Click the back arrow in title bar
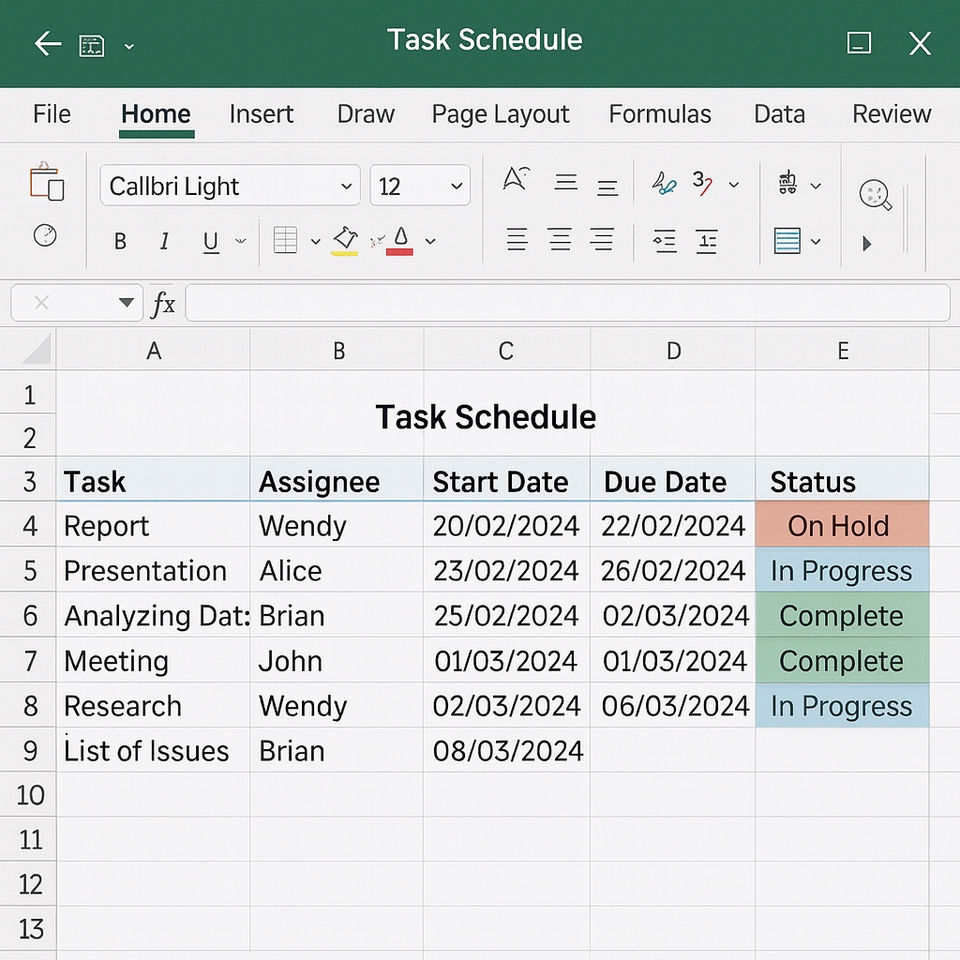Viewport: 960px width, 960px height. click(47, 43)
